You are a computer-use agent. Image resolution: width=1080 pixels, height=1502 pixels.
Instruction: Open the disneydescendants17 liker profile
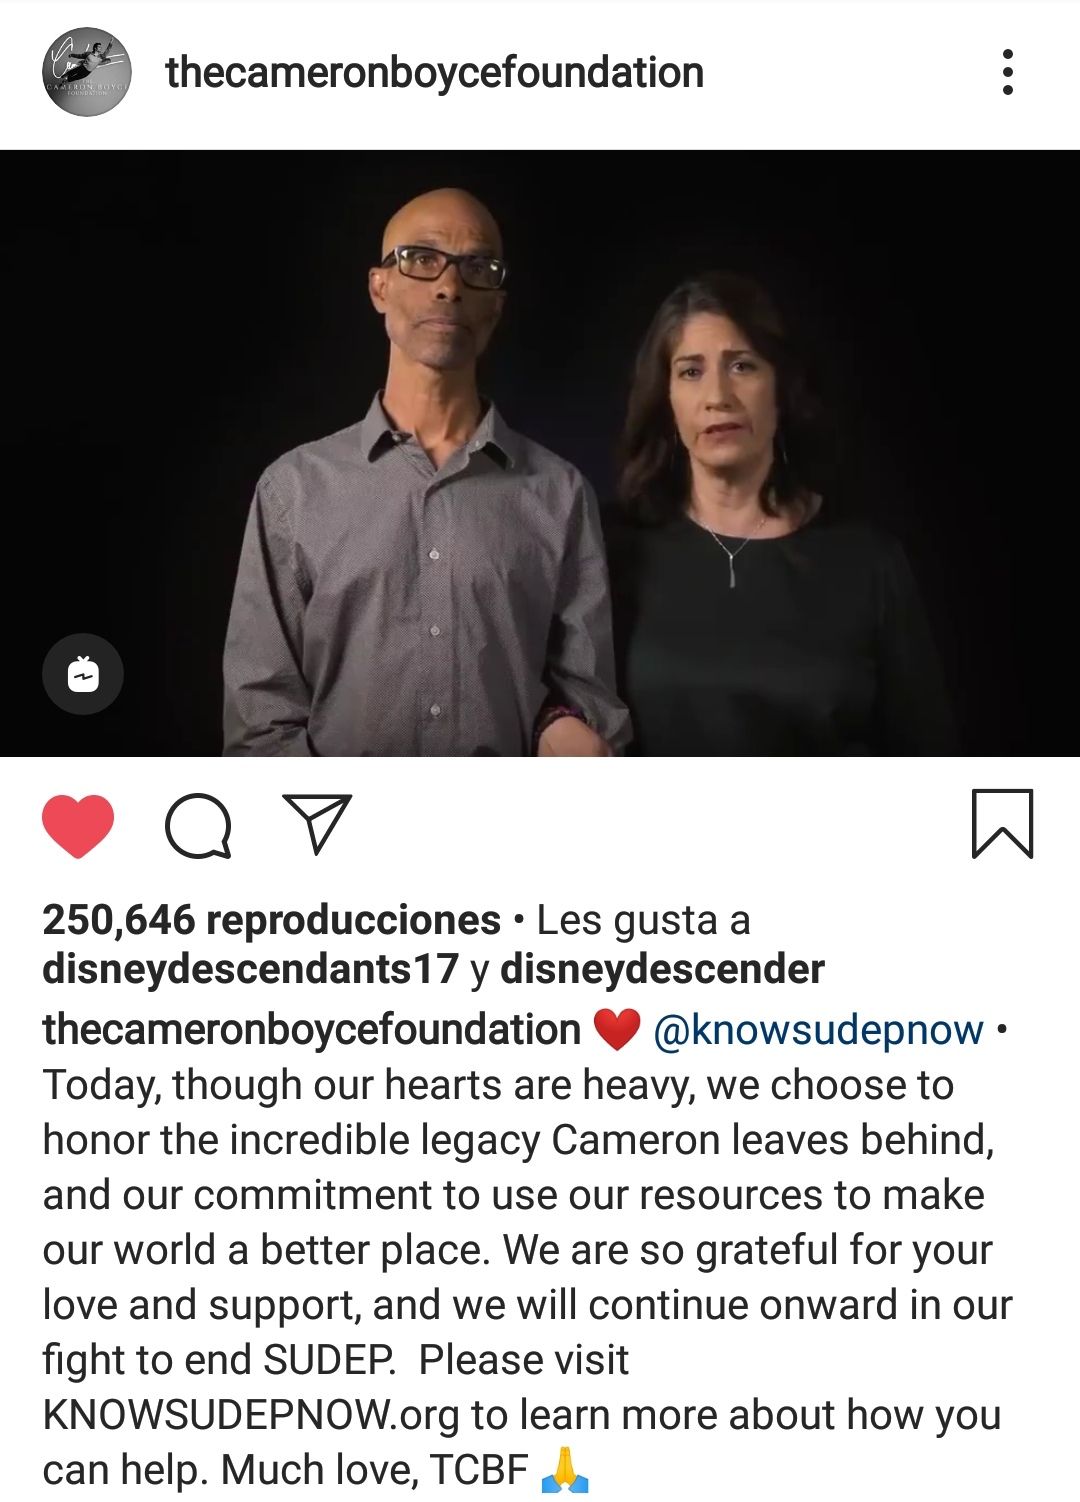[250, 969]
